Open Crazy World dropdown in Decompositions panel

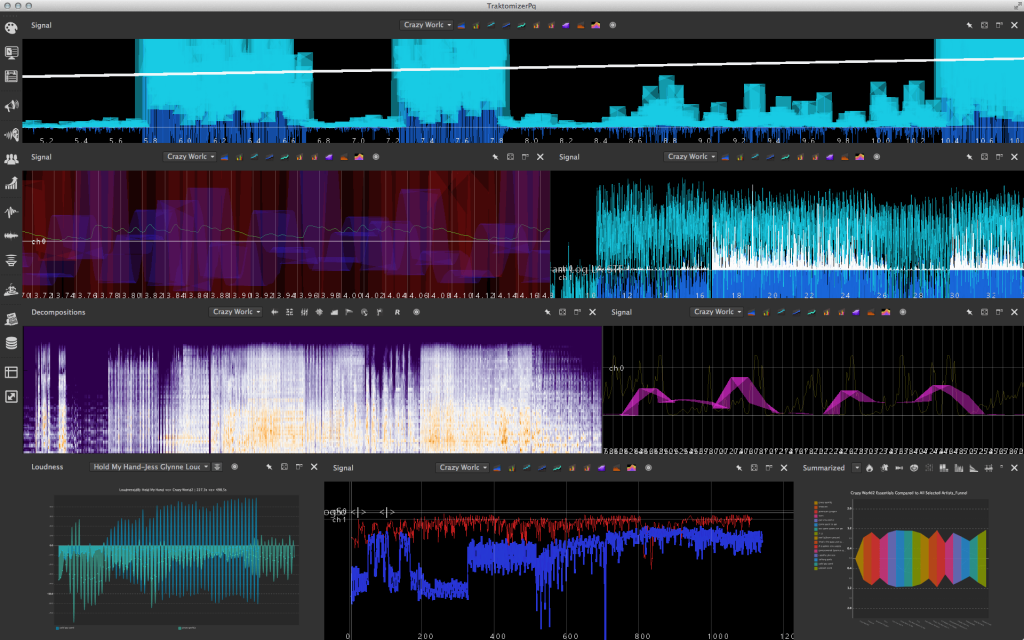236,312
